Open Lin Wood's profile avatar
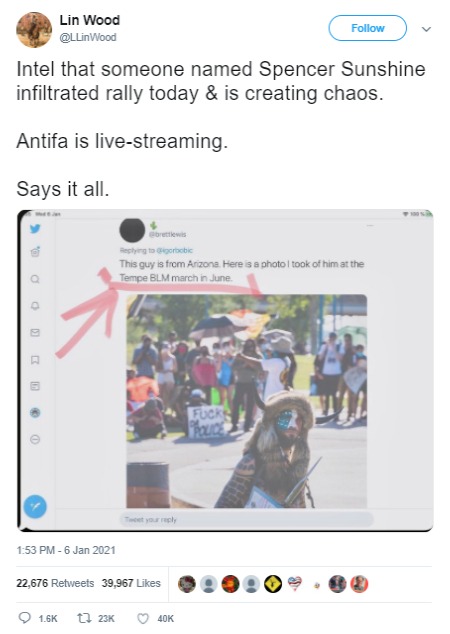 (x=34, y=30)
